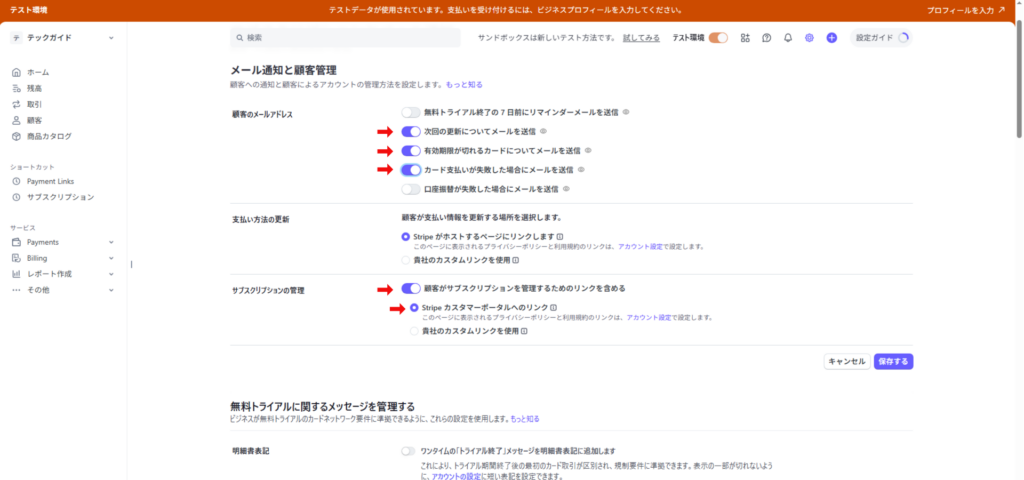Info icon beside last 貴社のカスタムリンクを使用

524,331
